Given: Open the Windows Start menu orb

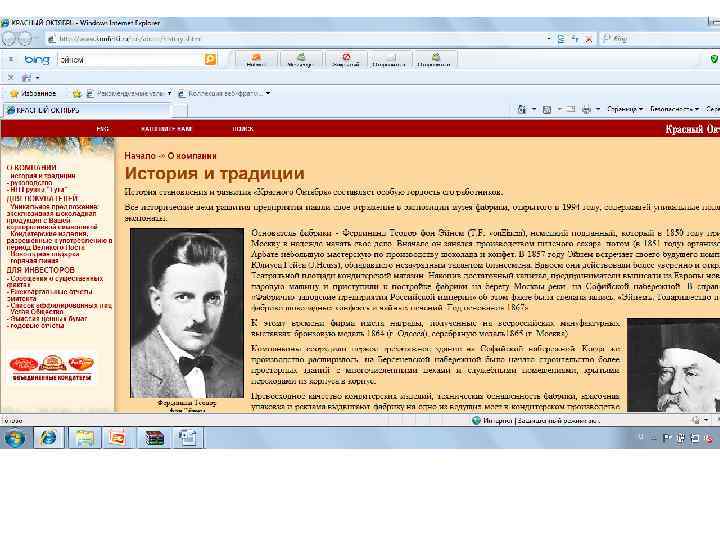Looking at the screenshot, I should (x=15, y=438).
